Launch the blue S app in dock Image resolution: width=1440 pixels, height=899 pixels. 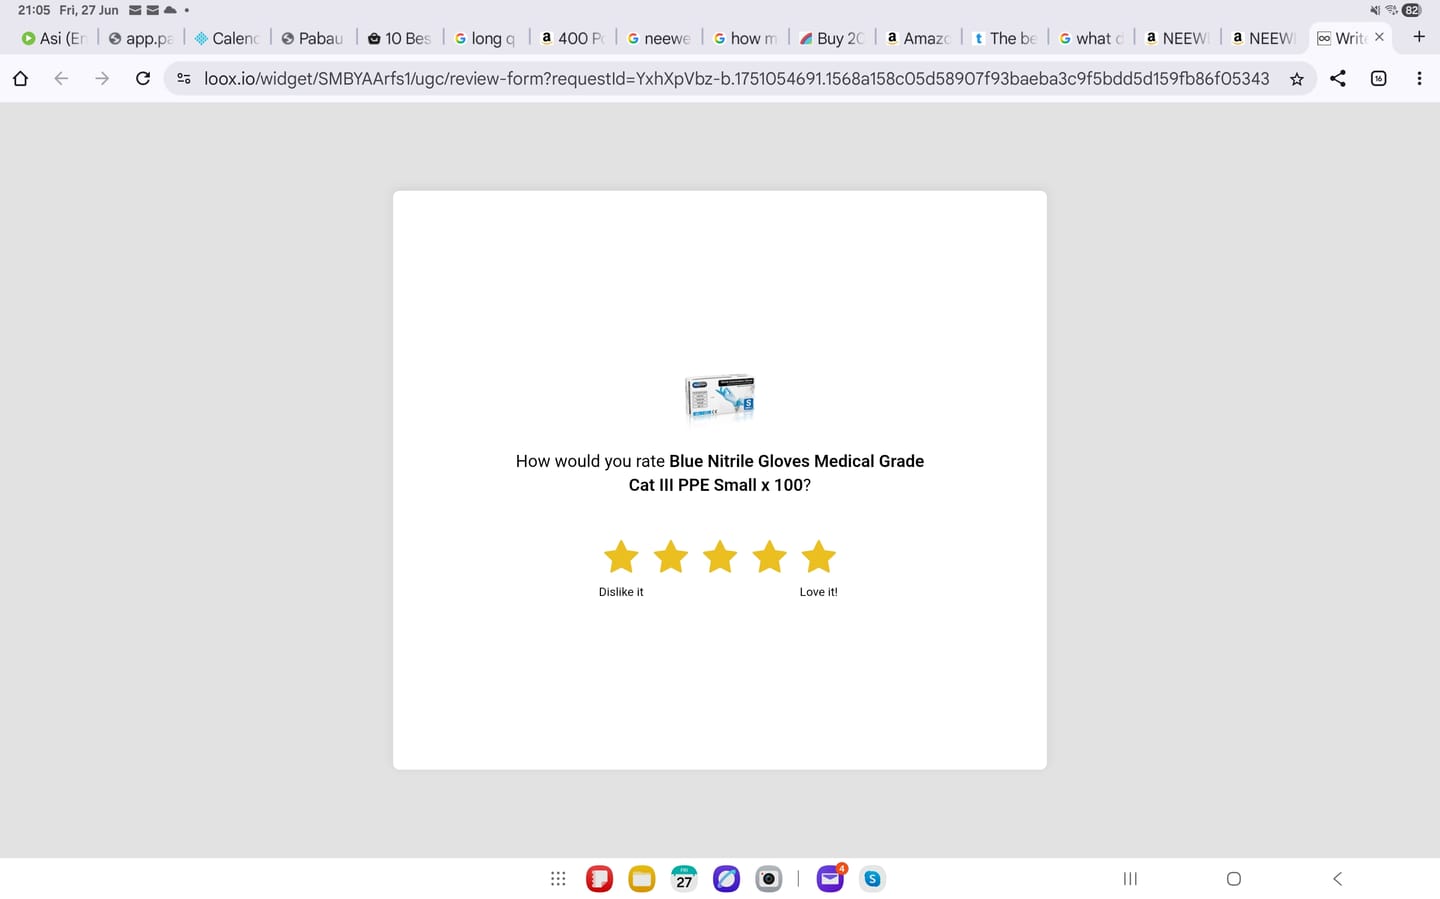(x=873, y=879)
